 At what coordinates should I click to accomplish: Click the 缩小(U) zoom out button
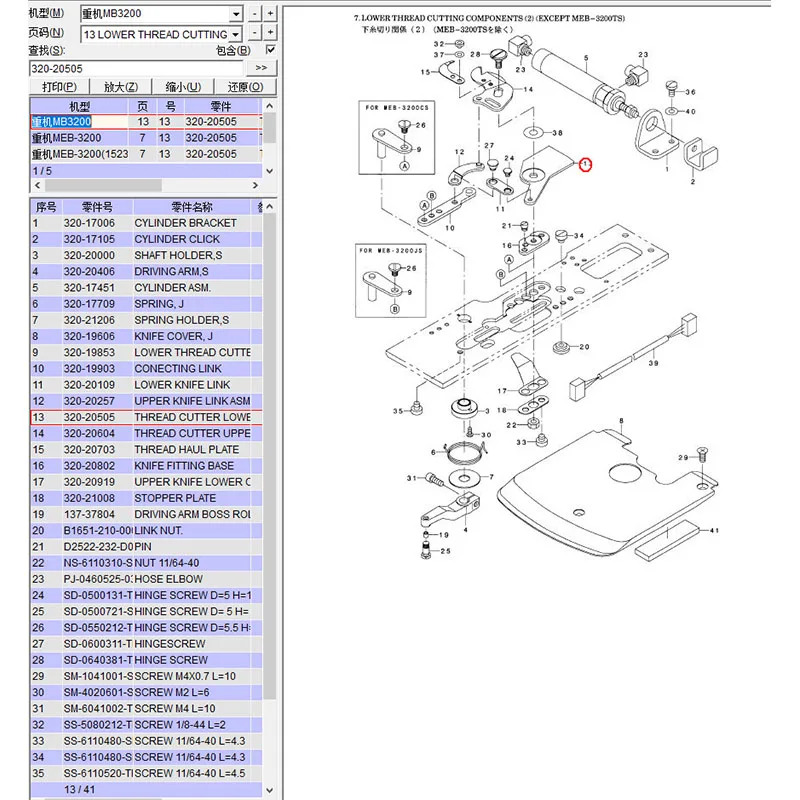click(183, 87)
